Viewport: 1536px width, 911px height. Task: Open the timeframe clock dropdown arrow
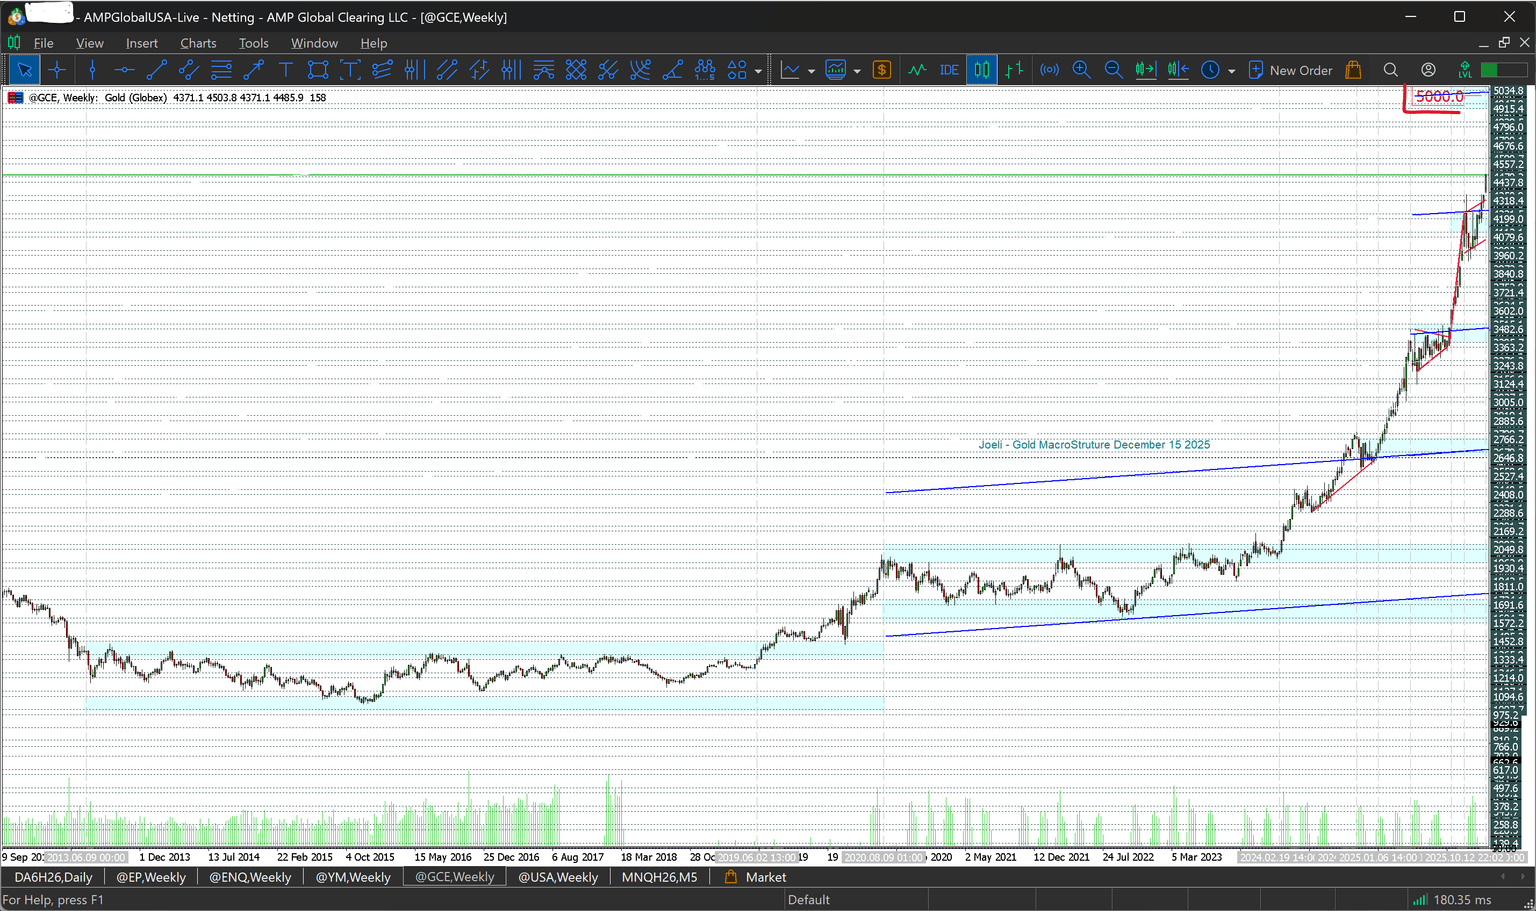click(x=1231, y=71)
